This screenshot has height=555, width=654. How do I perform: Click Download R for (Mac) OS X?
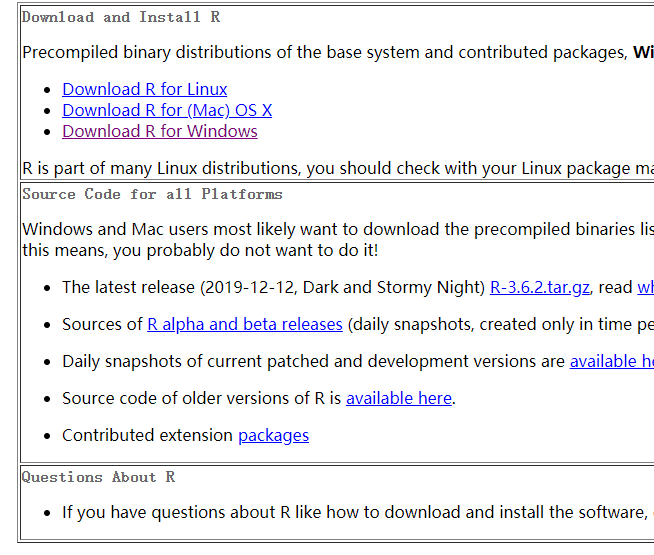[x=166, y=110]
